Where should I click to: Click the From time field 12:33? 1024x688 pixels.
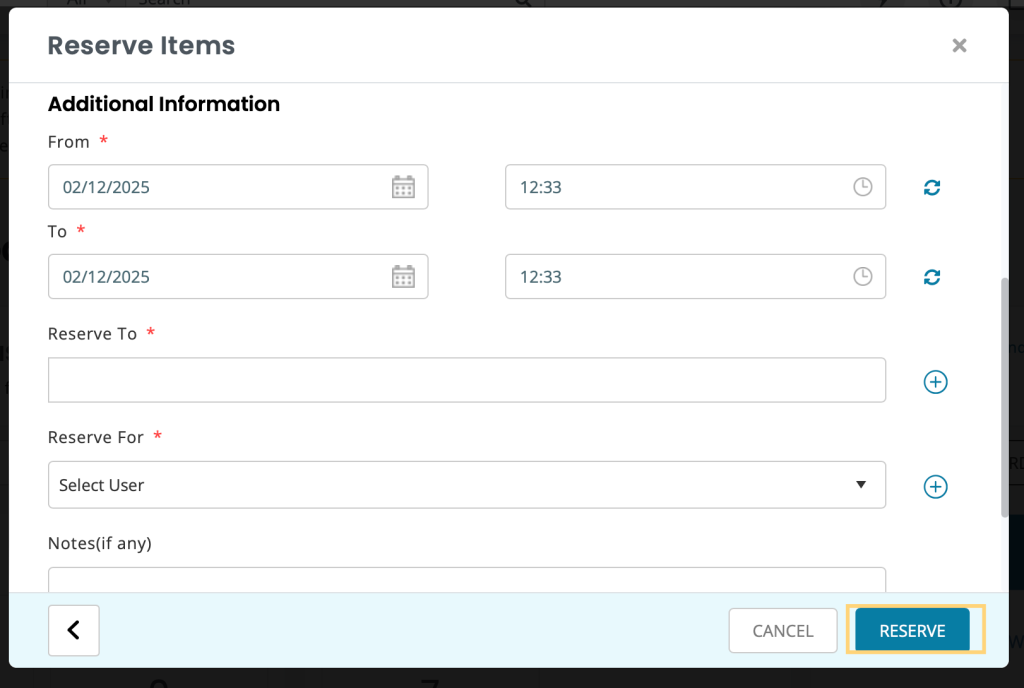695,187
